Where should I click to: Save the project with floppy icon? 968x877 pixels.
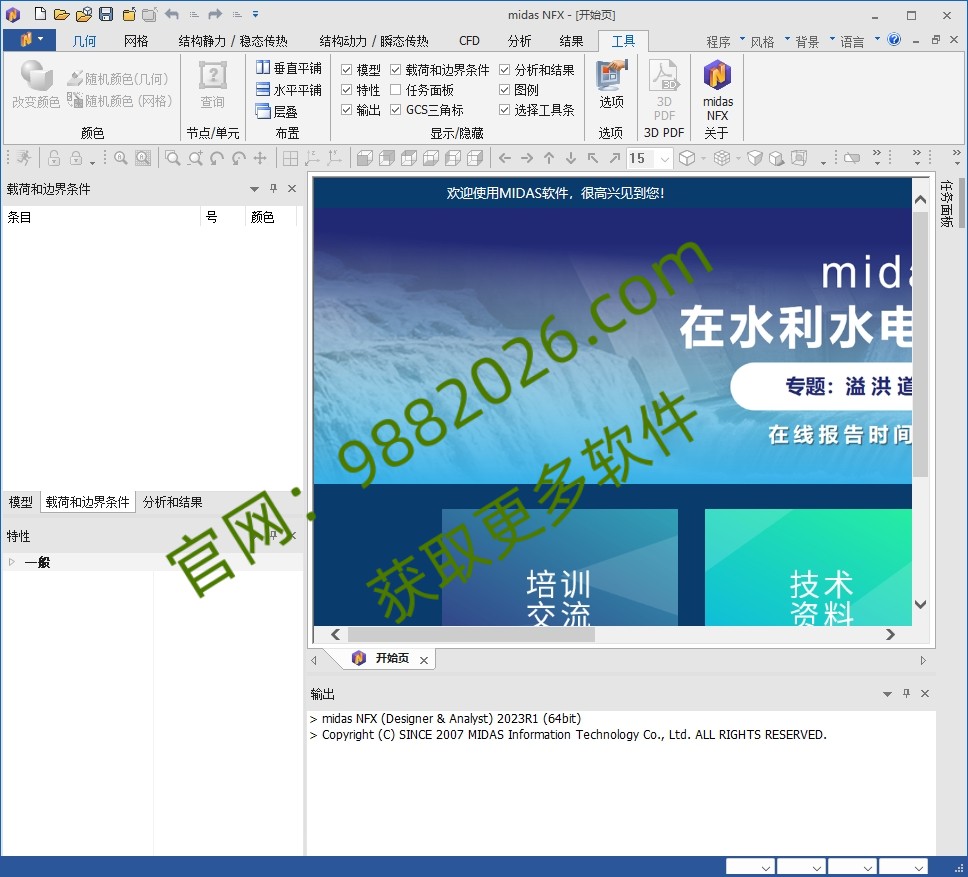106,14
